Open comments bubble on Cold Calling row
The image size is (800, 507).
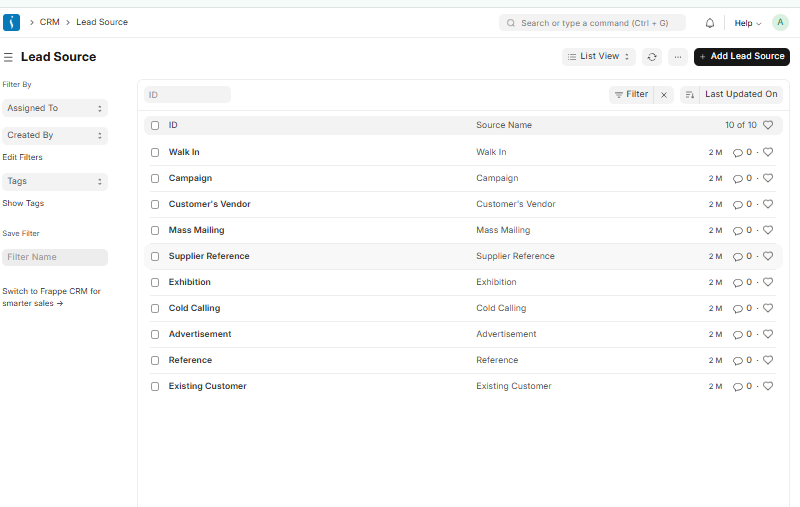point(738,309)
